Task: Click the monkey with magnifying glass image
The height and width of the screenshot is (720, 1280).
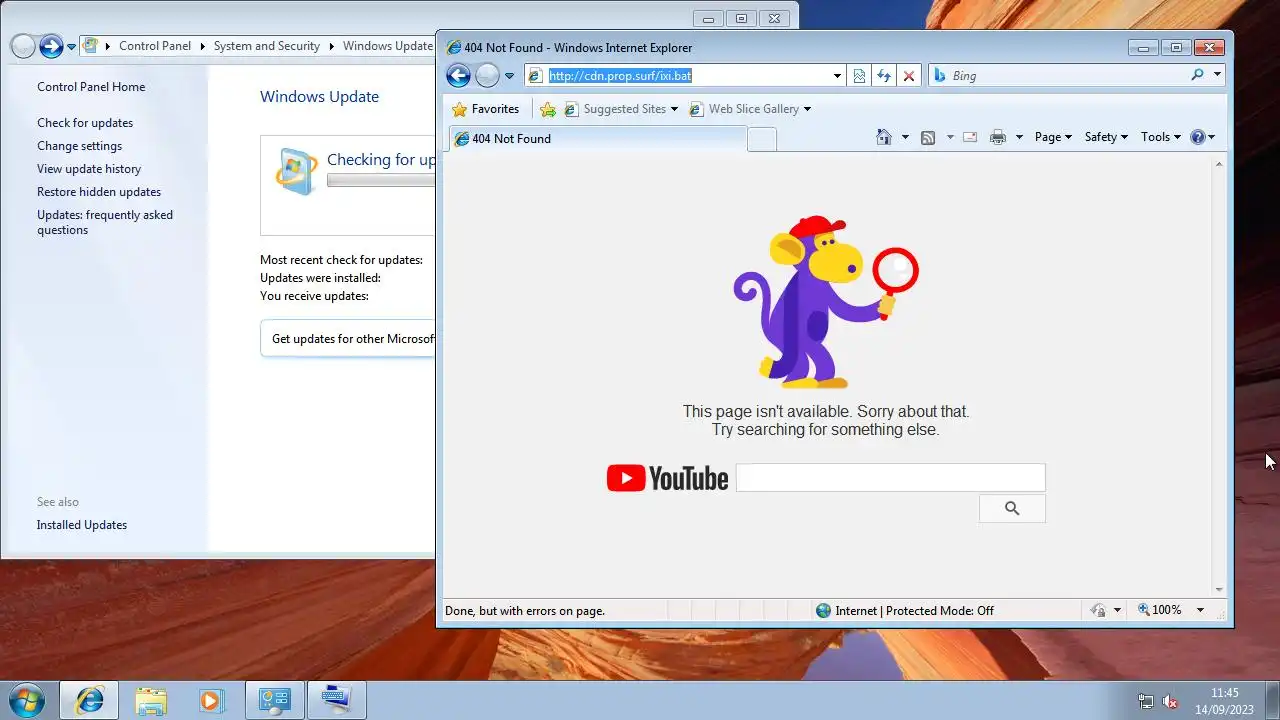Action: 825,302
